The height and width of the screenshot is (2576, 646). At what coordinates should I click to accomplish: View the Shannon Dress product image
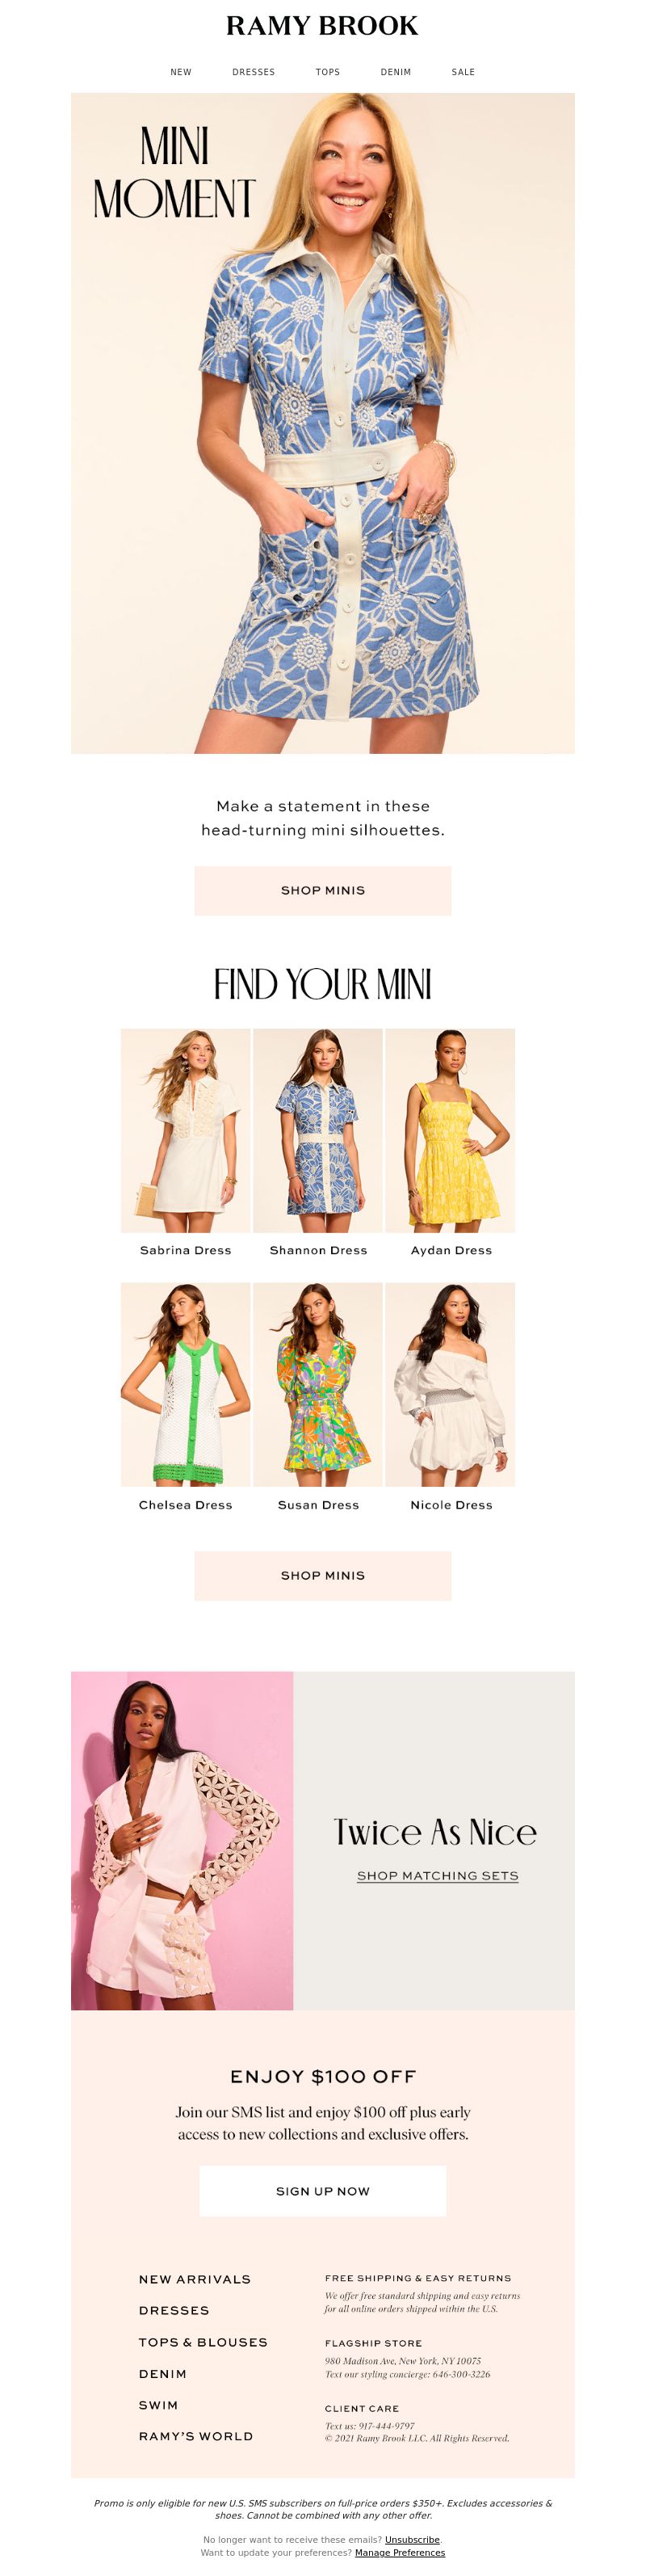pyautogui.click(x=318, y=1130)
